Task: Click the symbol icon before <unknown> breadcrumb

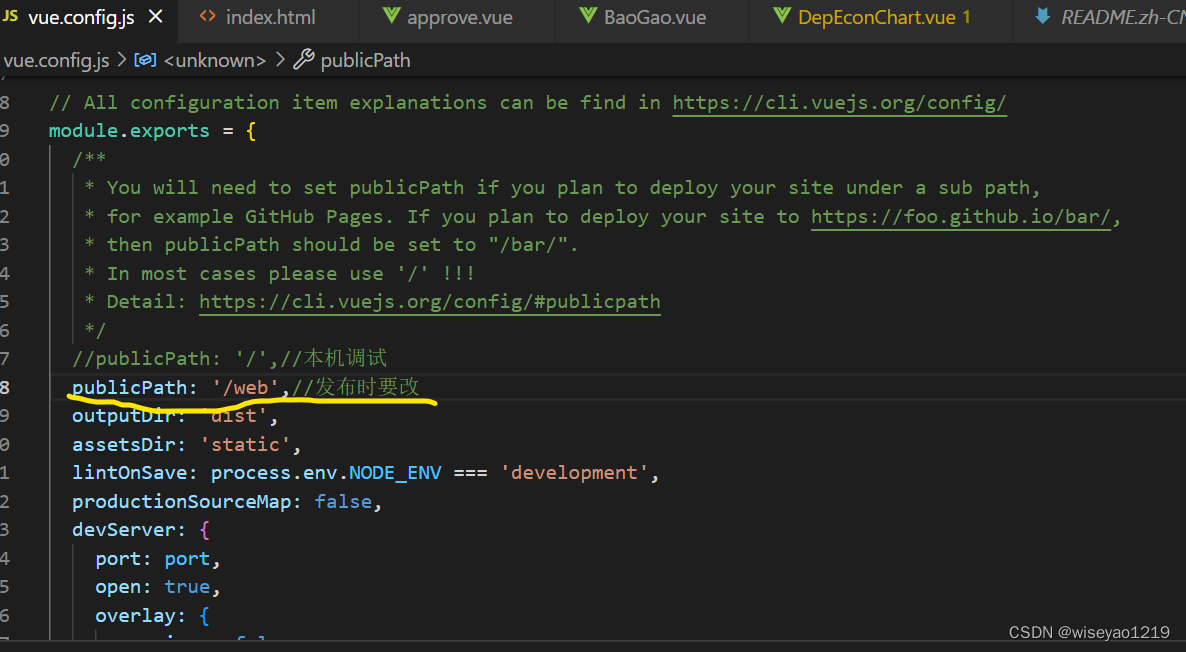Action: pos(145,60)
